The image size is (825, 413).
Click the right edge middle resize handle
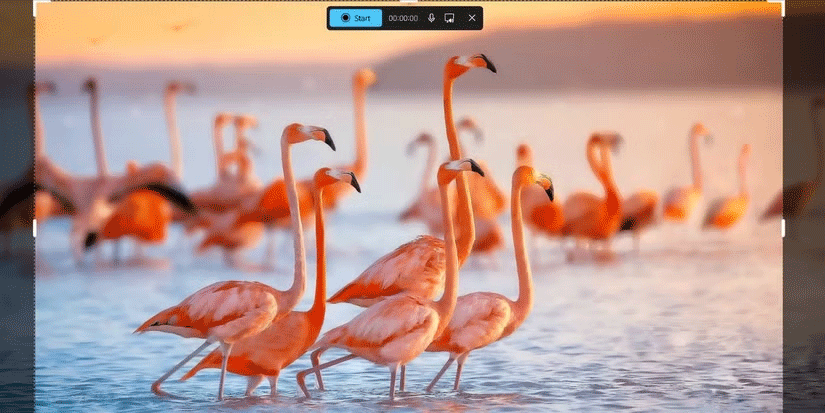782,228
